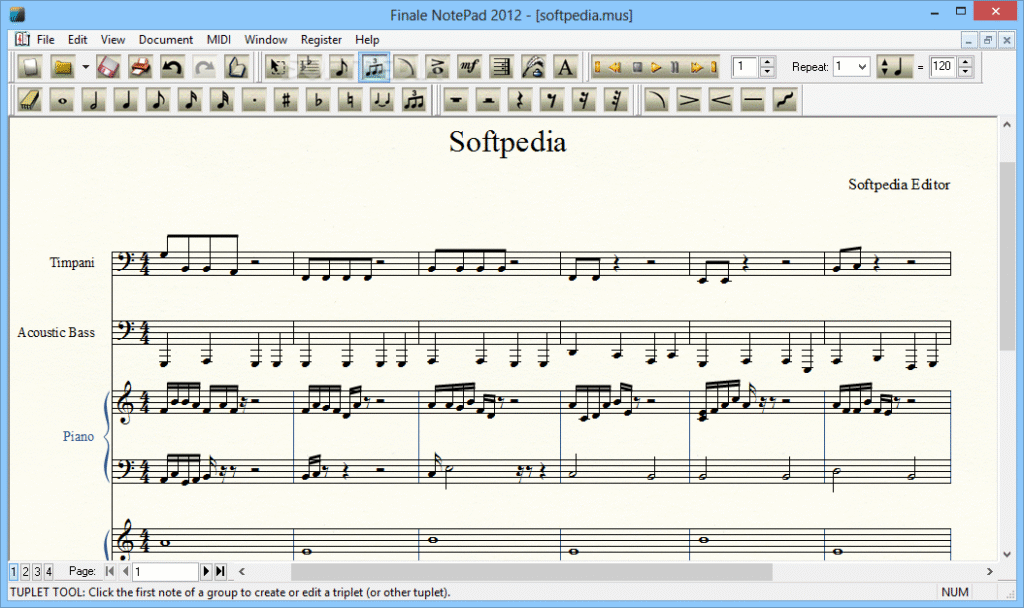Expand the Open file dropdown arrow
The width and height of the screenshot is (1024, 608).
coord(86,67)
